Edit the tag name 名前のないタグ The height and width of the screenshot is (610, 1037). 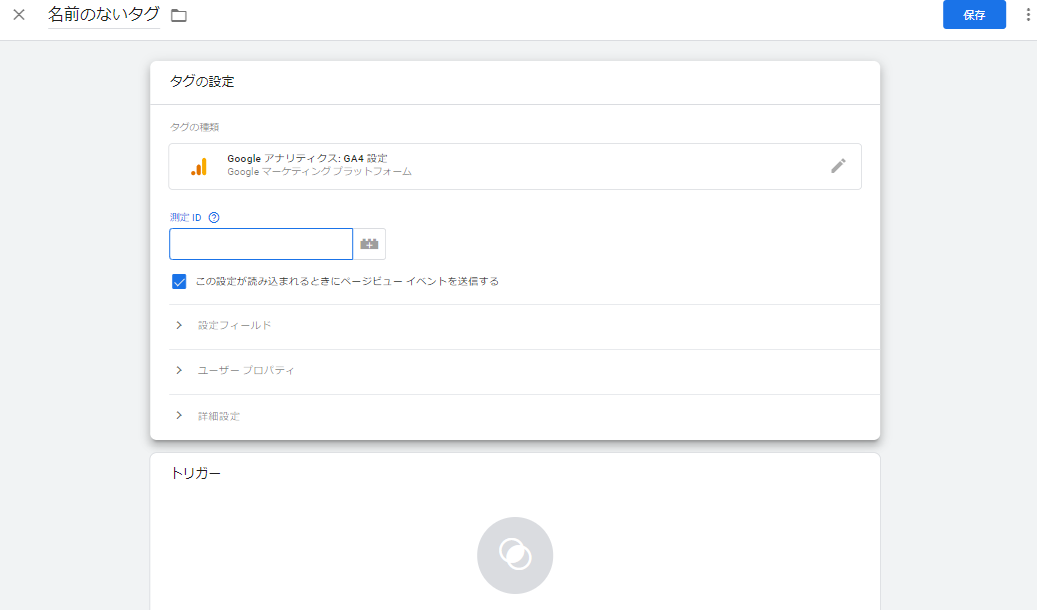(x=104, y=14)
